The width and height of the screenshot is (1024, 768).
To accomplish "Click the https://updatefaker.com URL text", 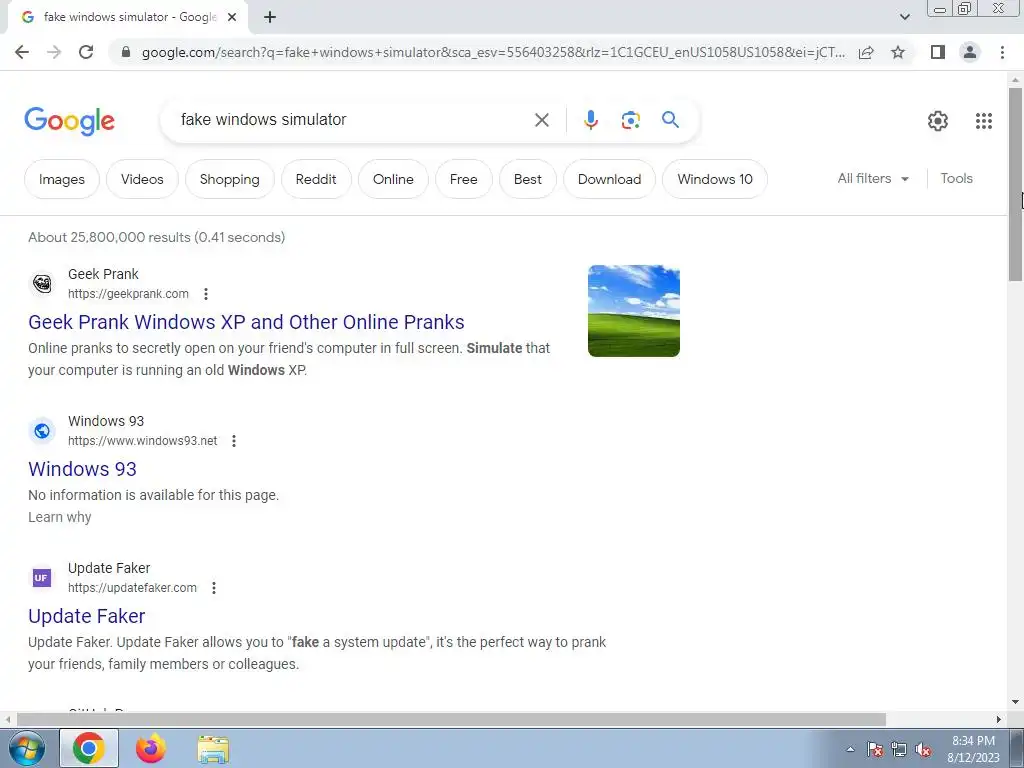I will [132, 588].
